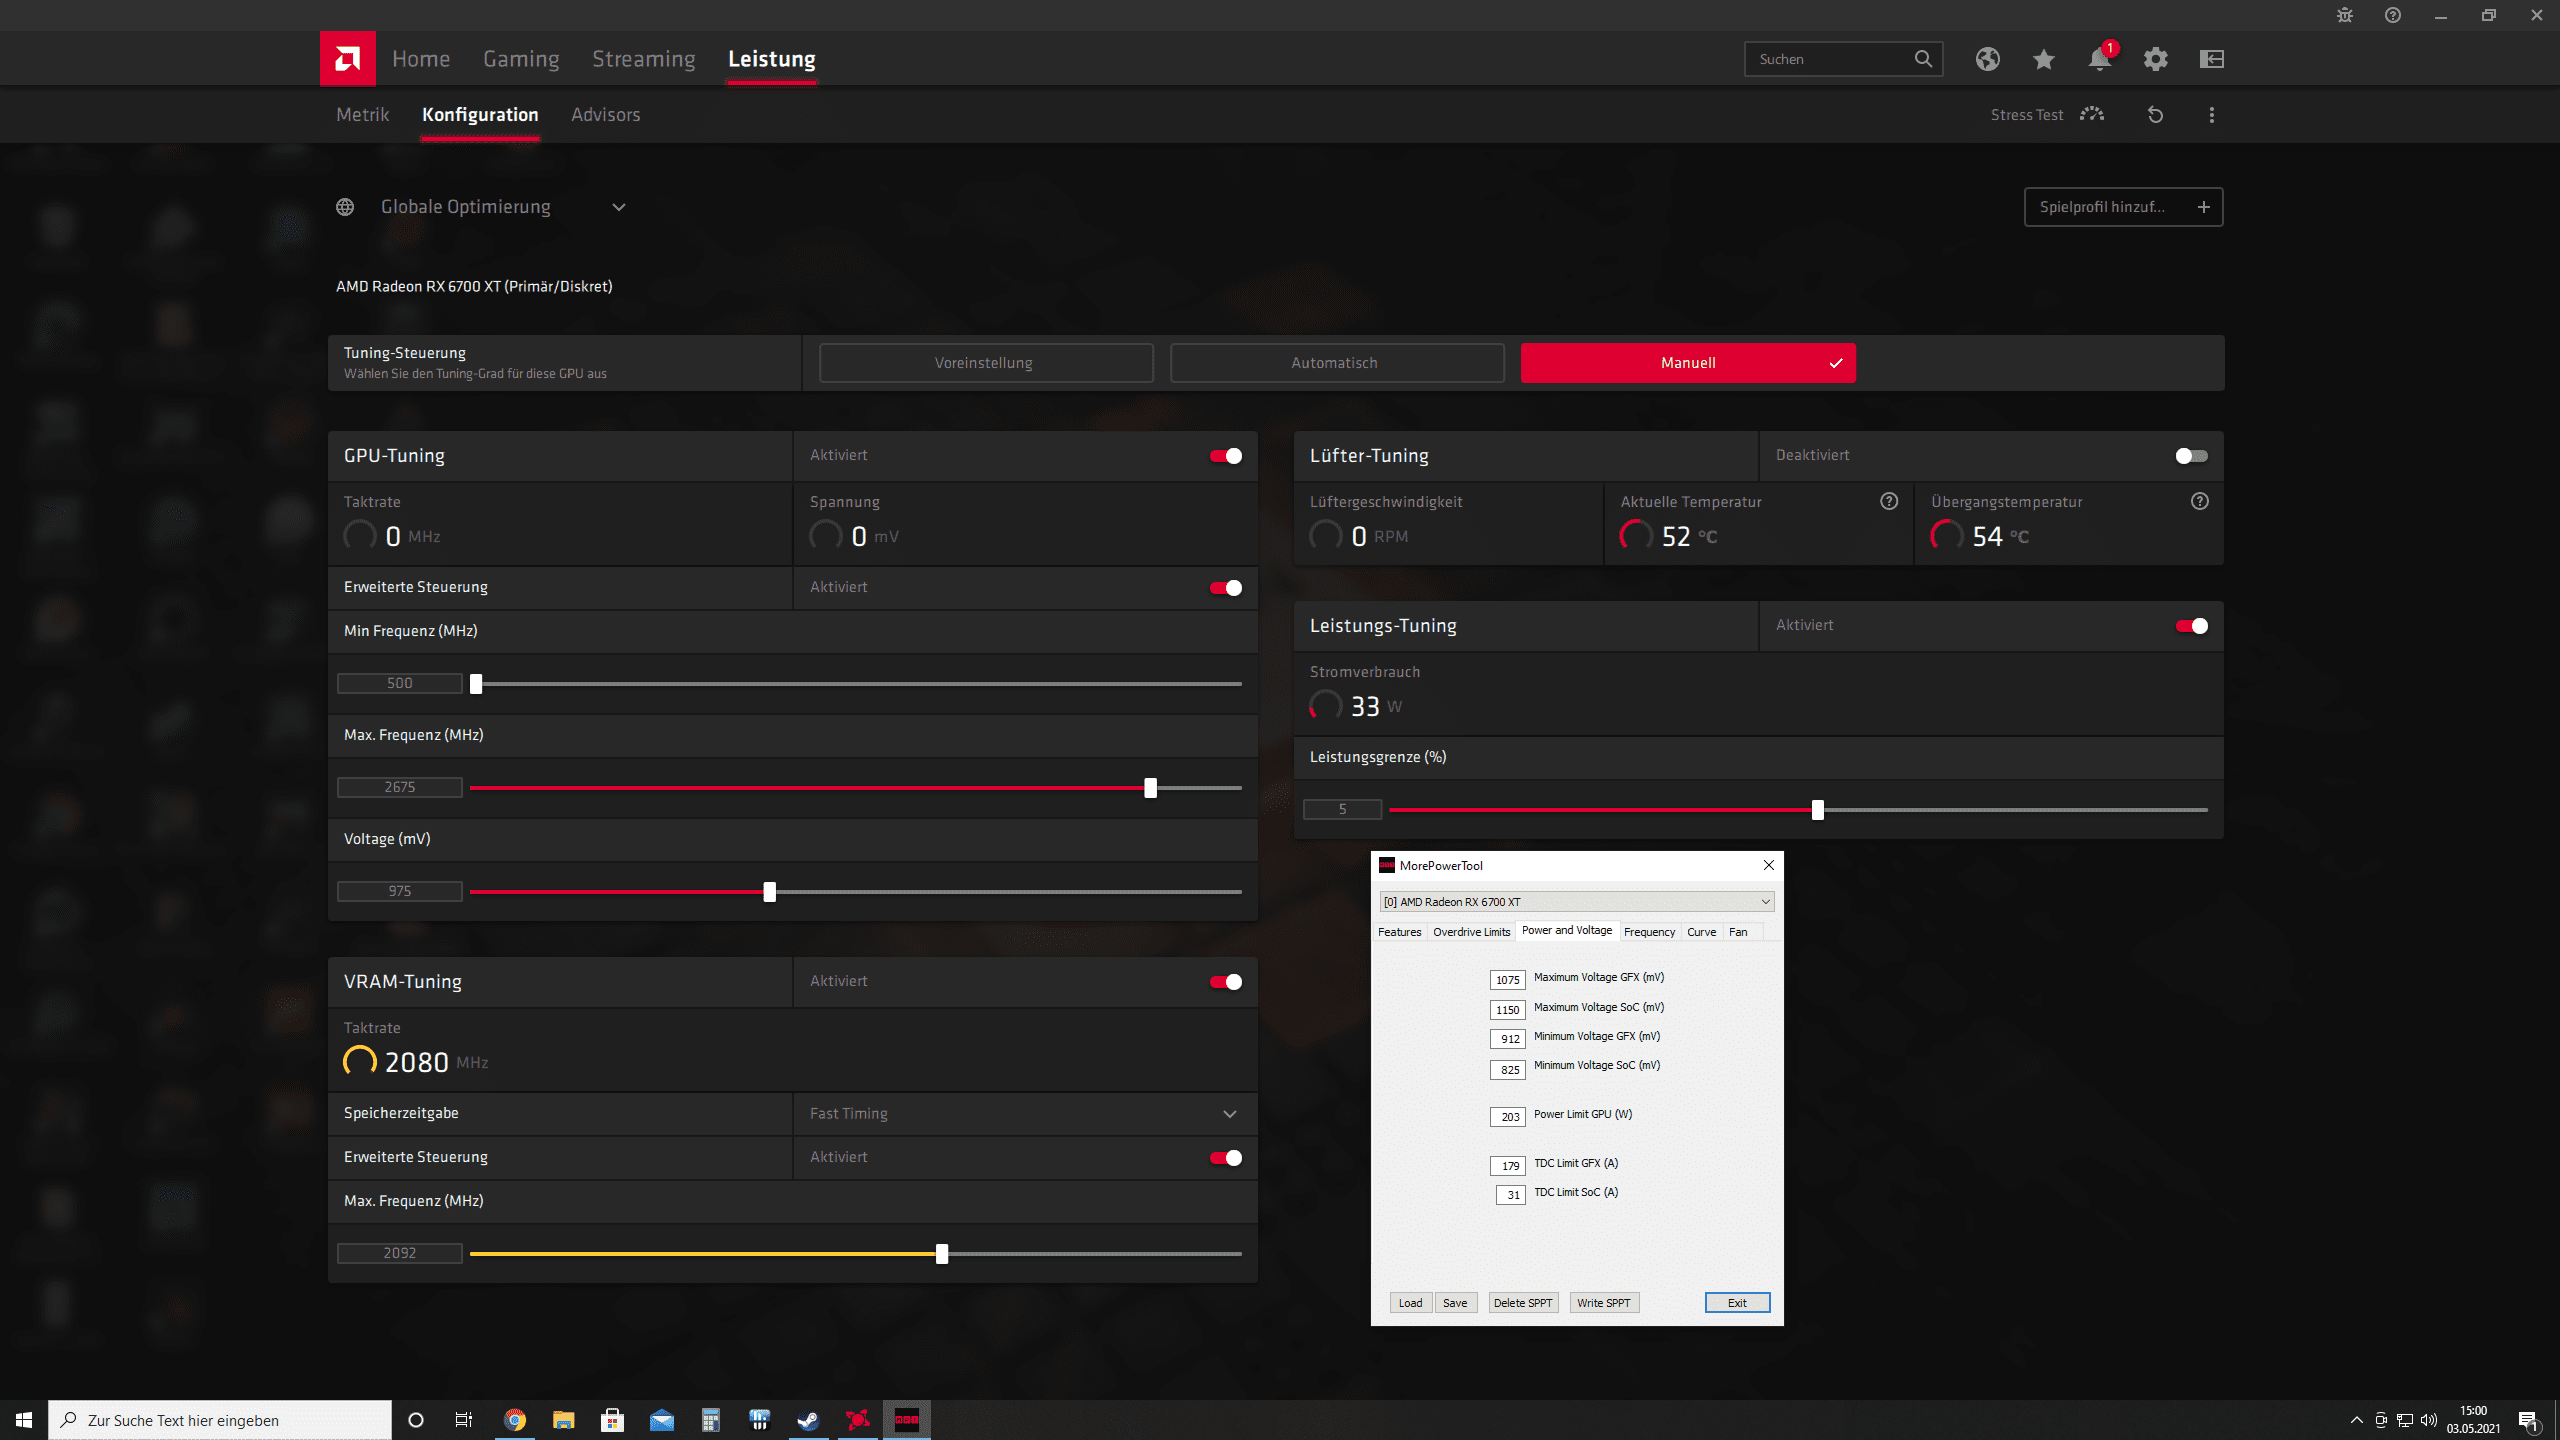This screenshot has height=1440, width=2560.
Task: Toggle Leistungs-Tuning switch off
Action: [x=2191, y=626]
